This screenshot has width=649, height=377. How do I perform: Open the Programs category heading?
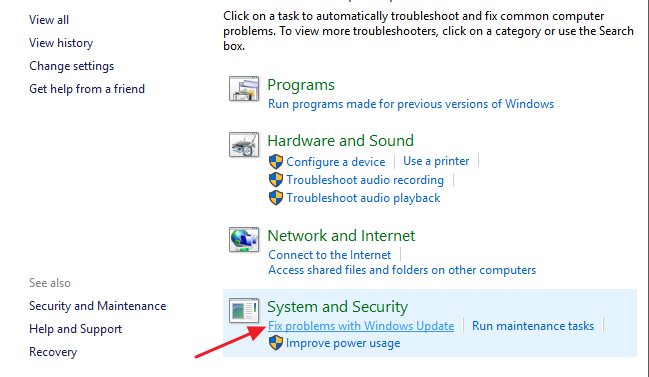click(301, 85)
